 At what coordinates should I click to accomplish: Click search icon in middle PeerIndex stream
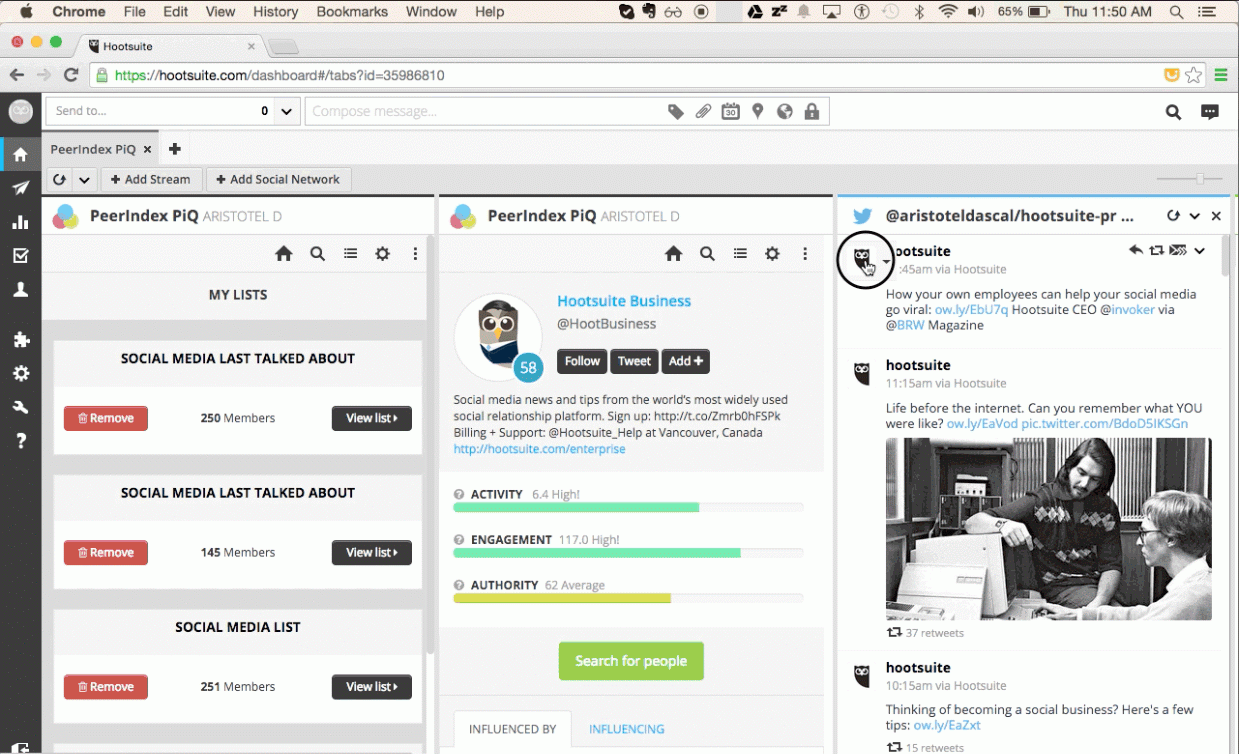(x=707, y=254)
